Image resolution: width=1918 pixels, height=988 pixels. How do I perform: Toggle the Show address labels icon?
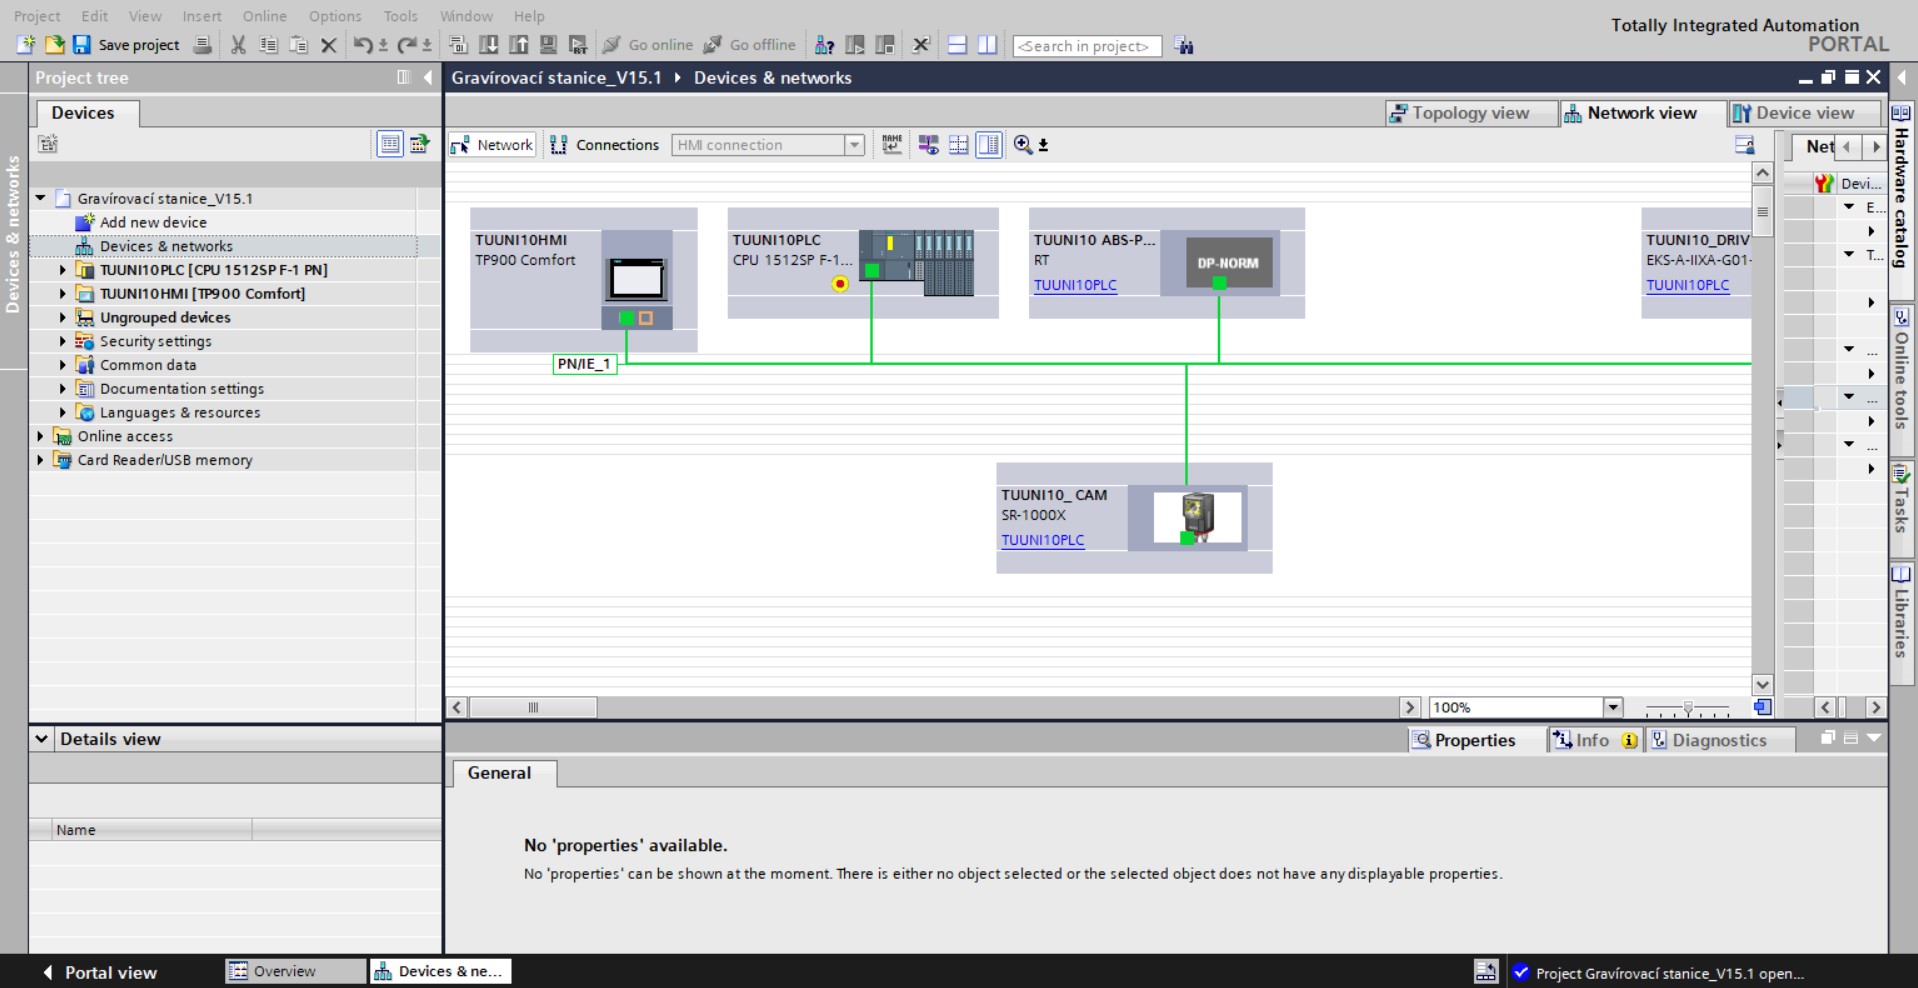(x=928, y=145)
